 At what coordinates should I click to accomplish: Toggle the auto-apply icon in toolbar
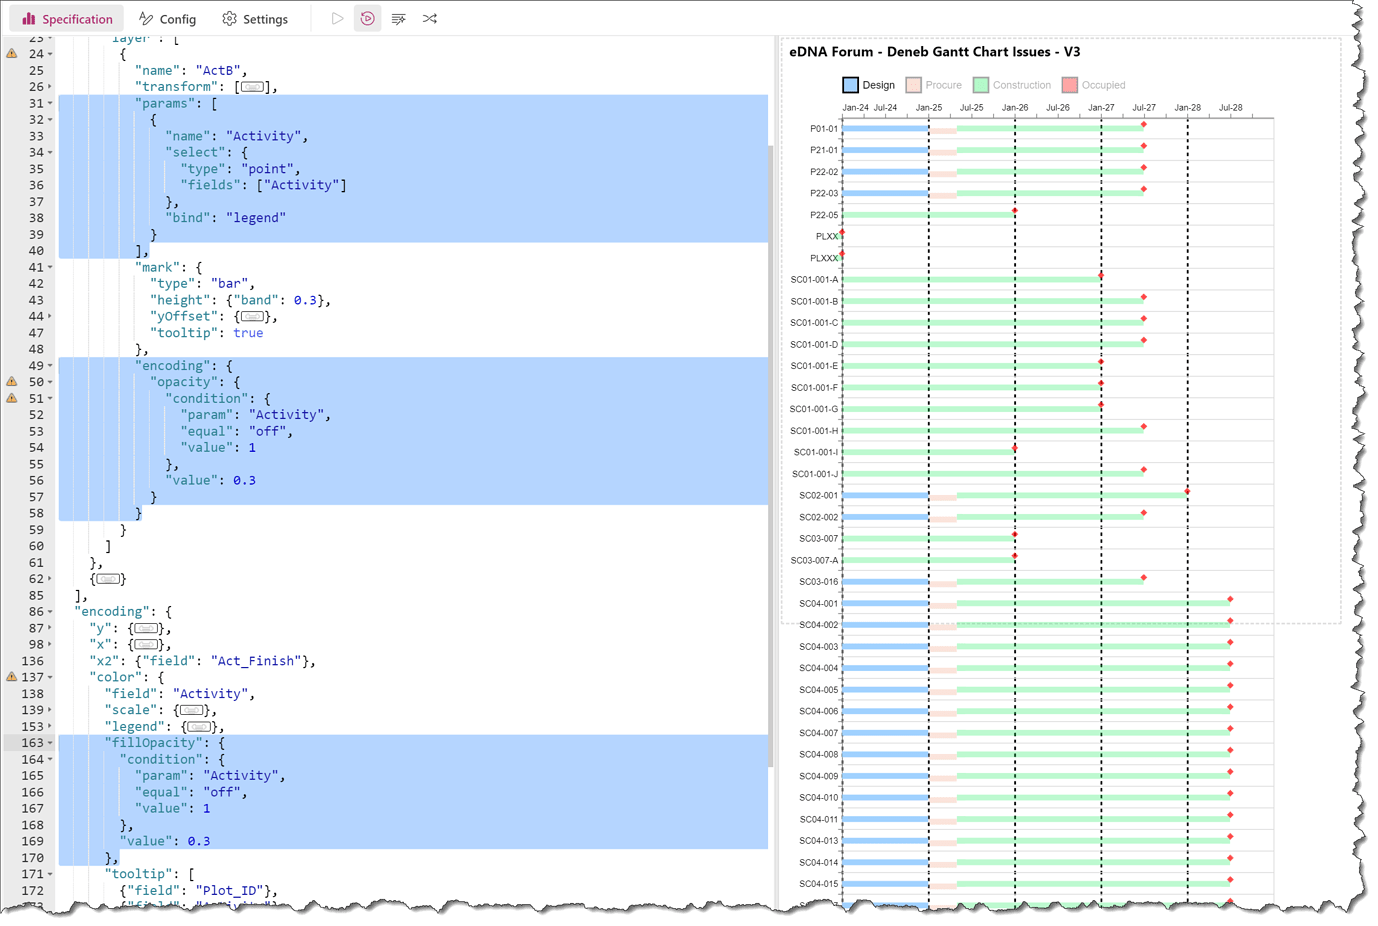coord(367,18)
